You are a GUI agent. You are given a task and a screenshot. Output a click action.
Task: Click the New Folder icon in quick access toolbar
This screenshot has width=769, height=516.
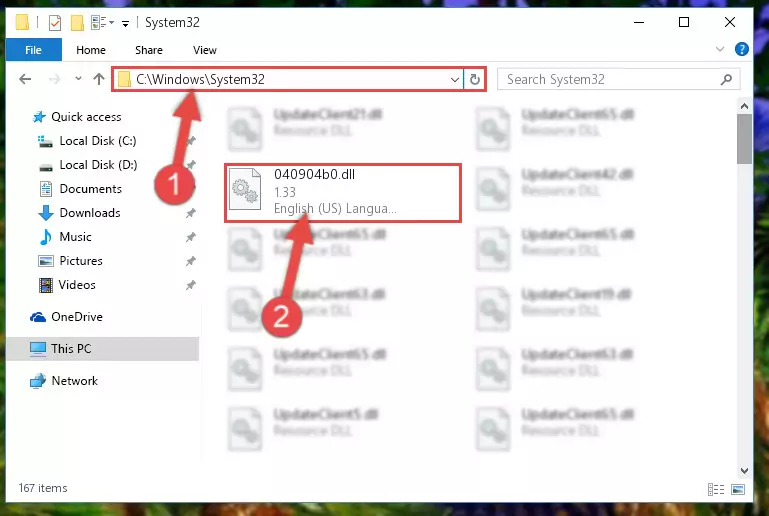tap(77, 23)
